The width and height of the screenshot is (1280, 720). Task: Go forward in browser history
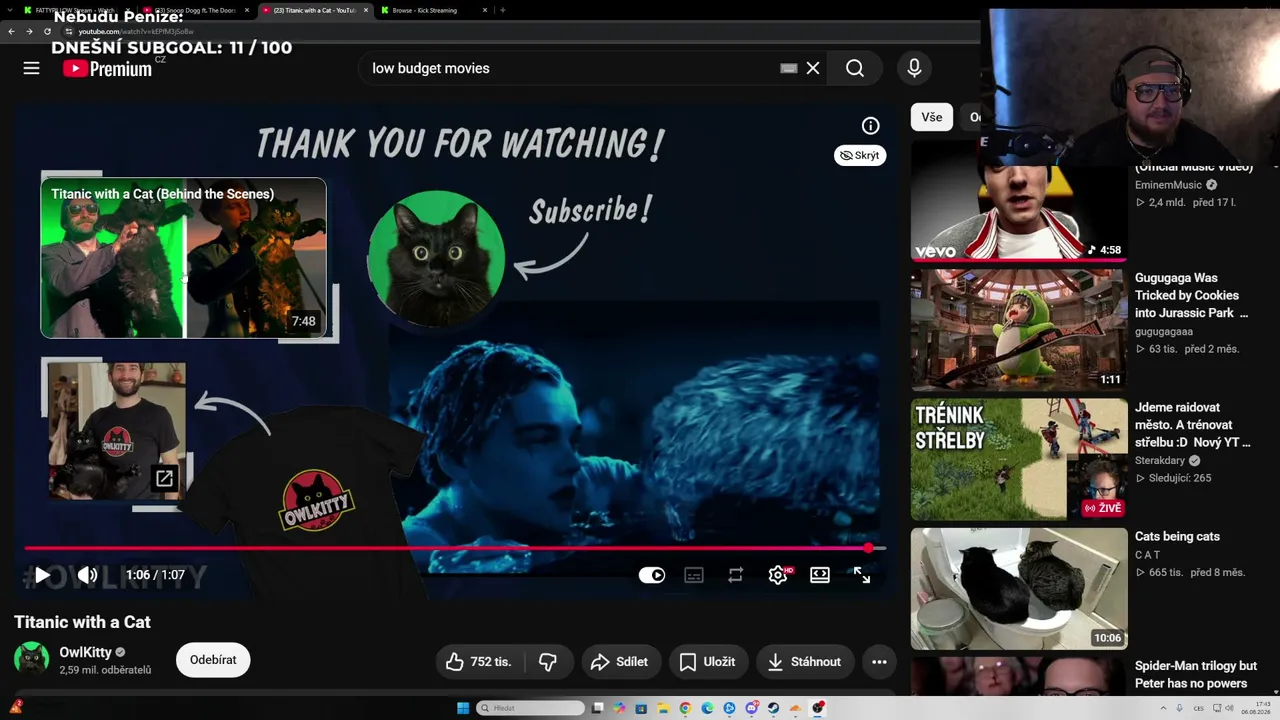click(x=29, y=31)
